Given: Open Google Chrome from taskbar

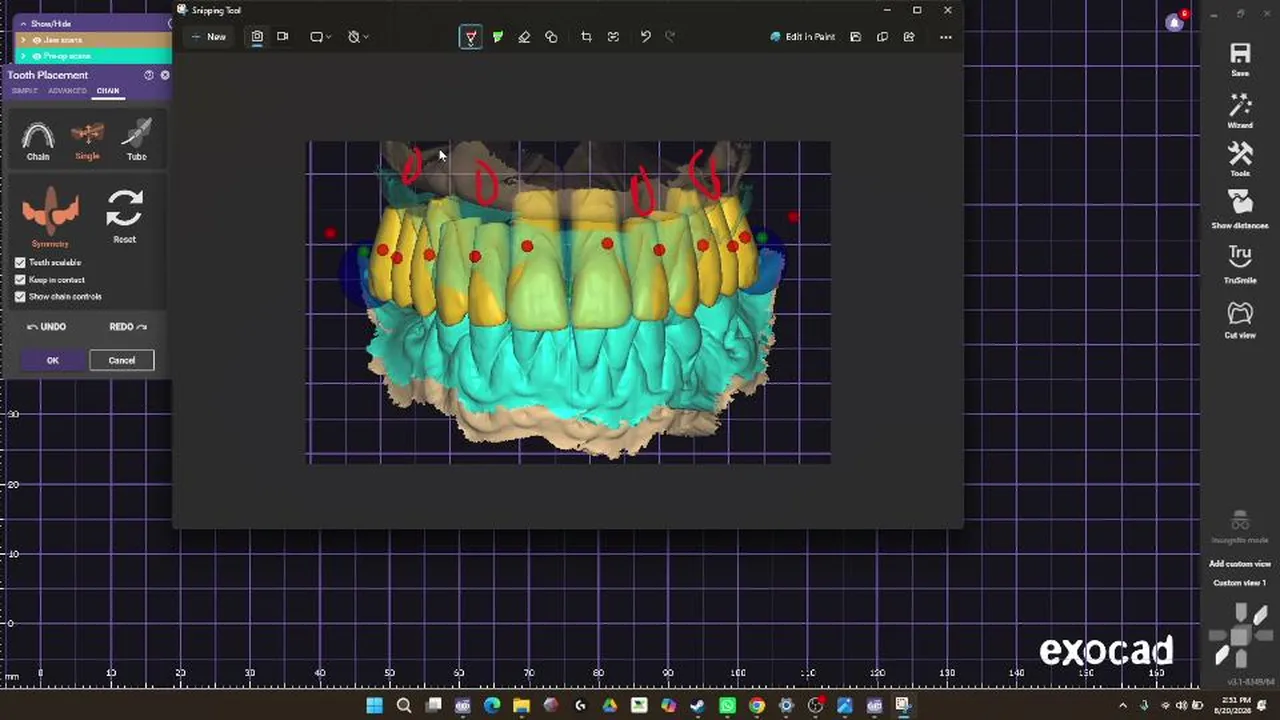Looking at the screenshot, I should pos(757,706).
